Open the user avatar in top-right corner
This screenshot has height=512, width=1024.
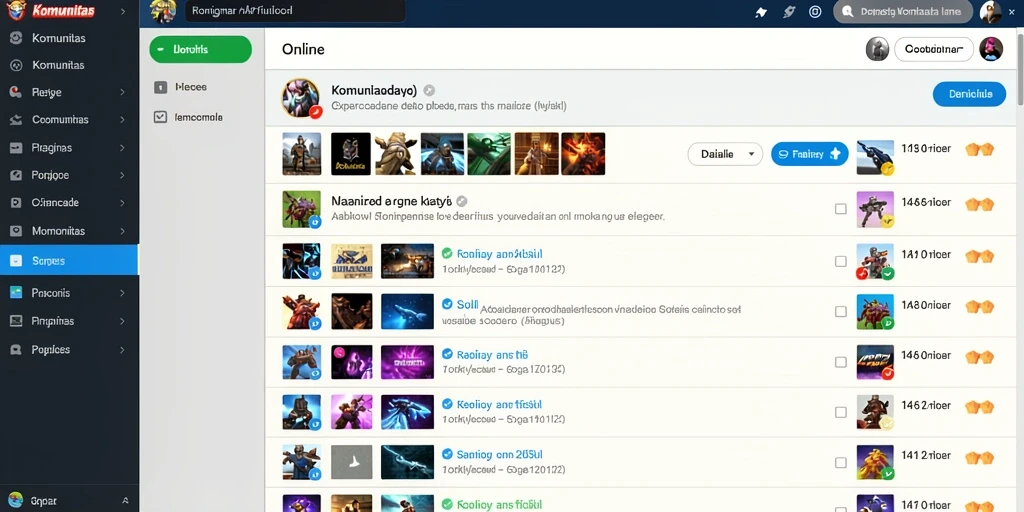pyautogui.click(x=991, y=12)
